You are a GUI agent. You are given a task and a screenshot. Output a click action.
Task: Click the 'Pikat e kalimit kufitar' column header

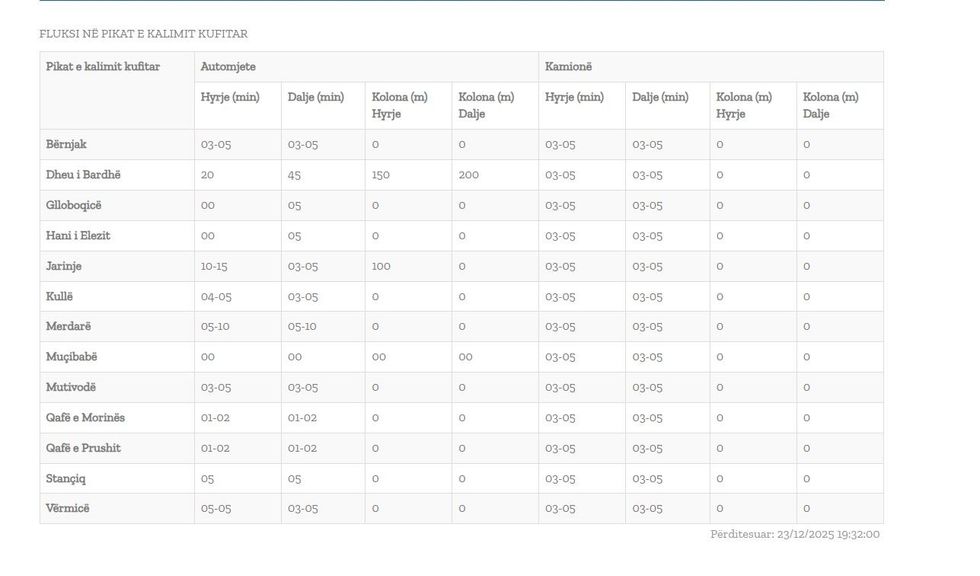coord(103,67)
